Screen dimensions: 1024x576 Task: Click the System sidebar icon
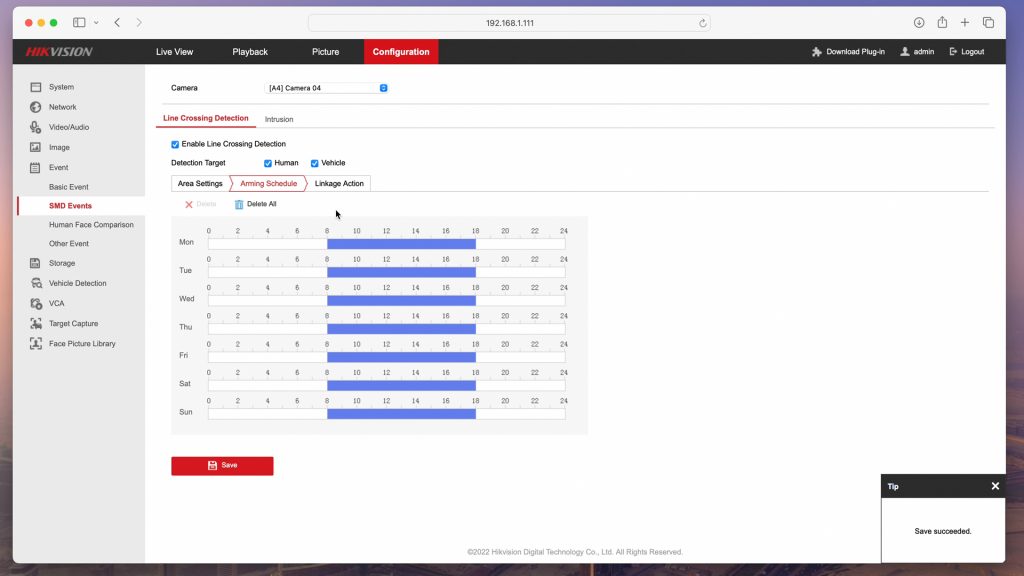coord(36,87)
